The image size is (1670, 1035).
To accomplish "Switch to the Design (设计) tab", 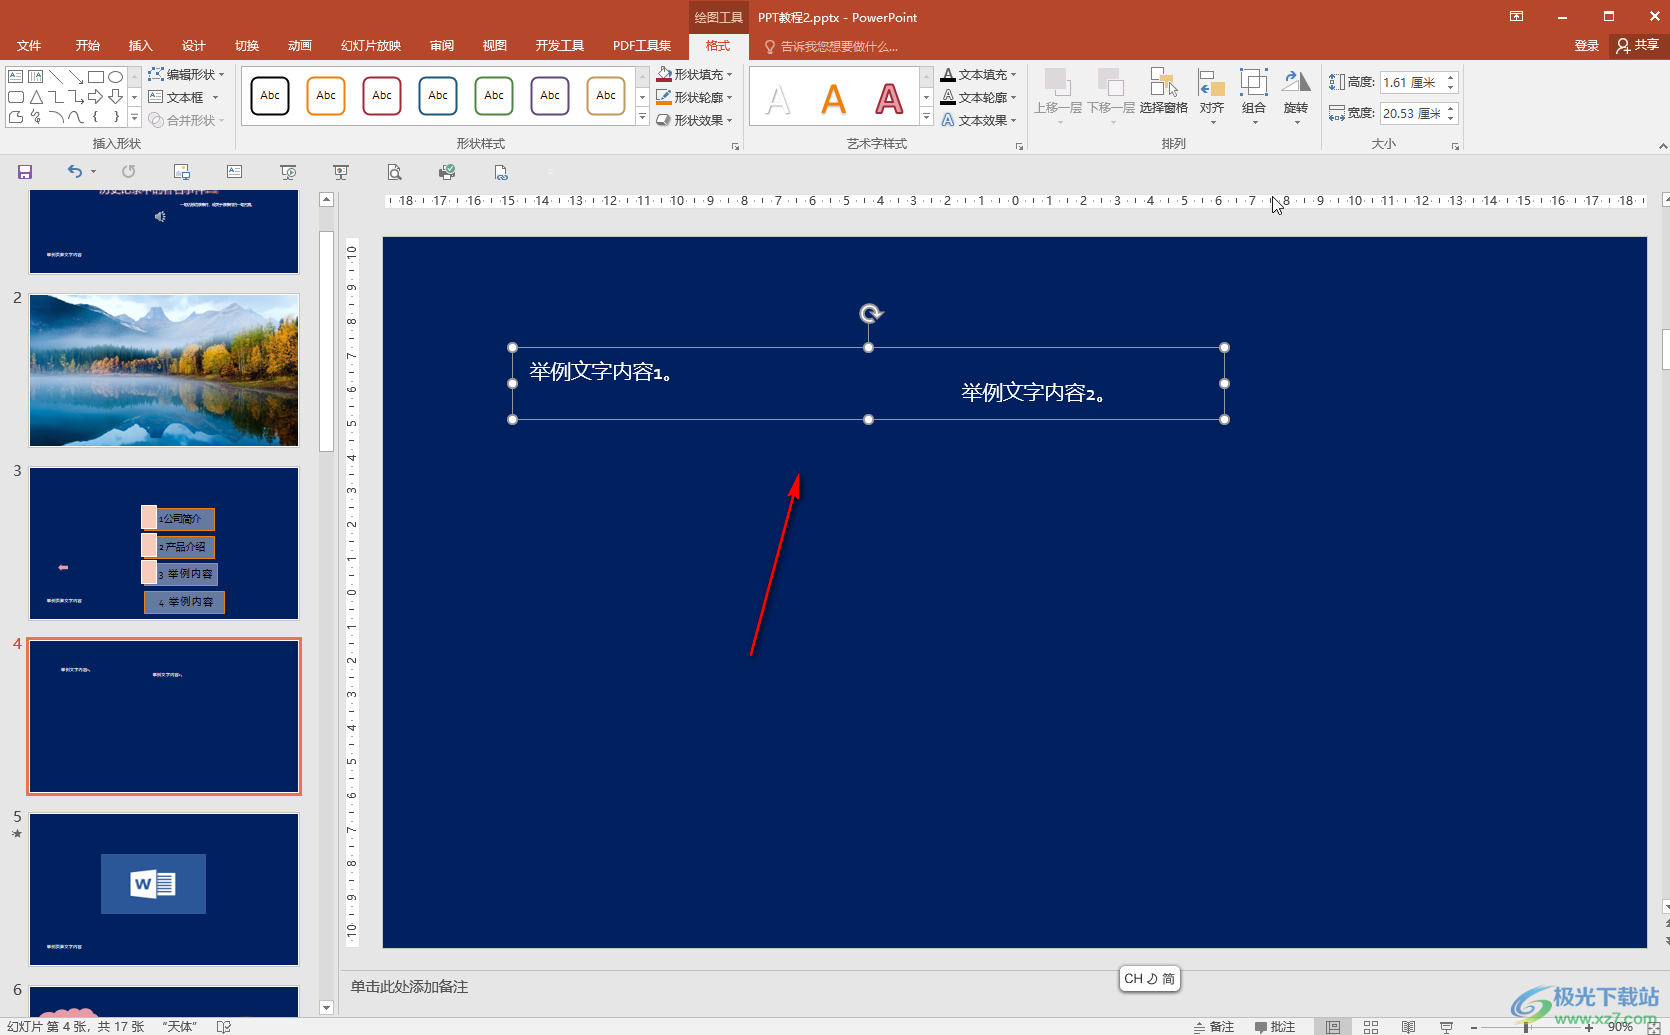I will [x=193, y=46].
